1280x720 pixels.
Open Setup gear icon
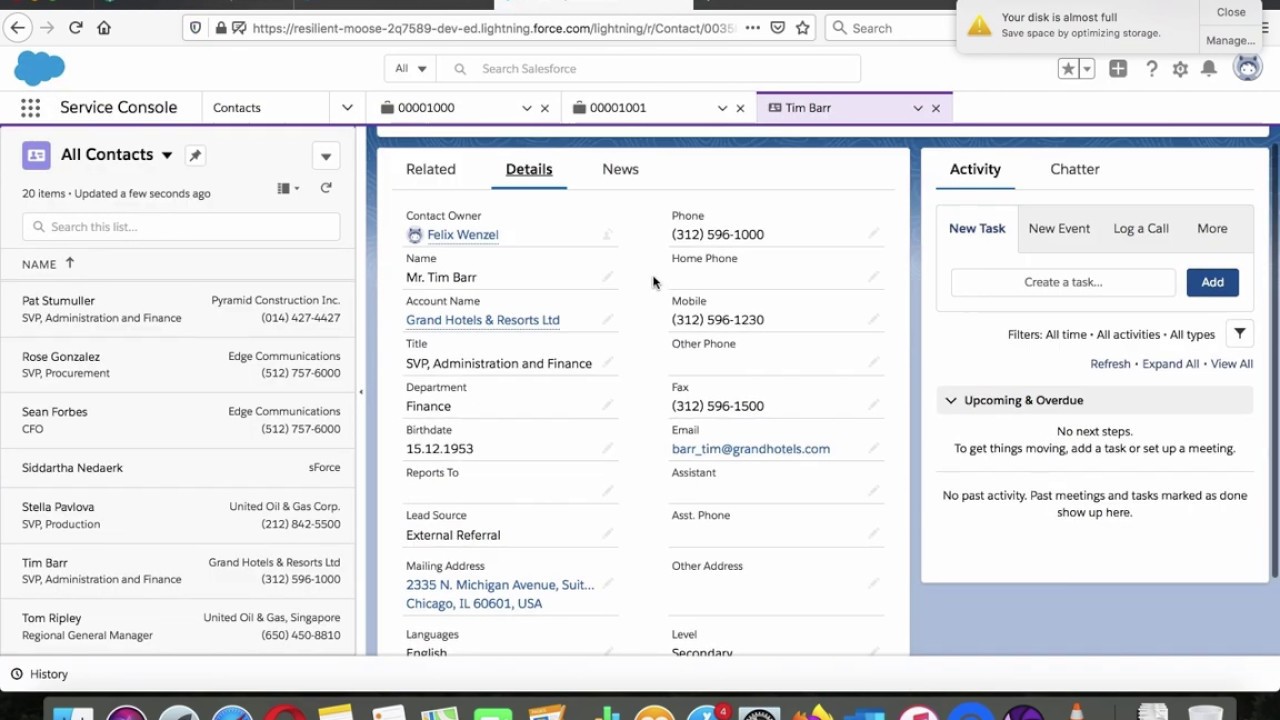tap(1180, 68)
